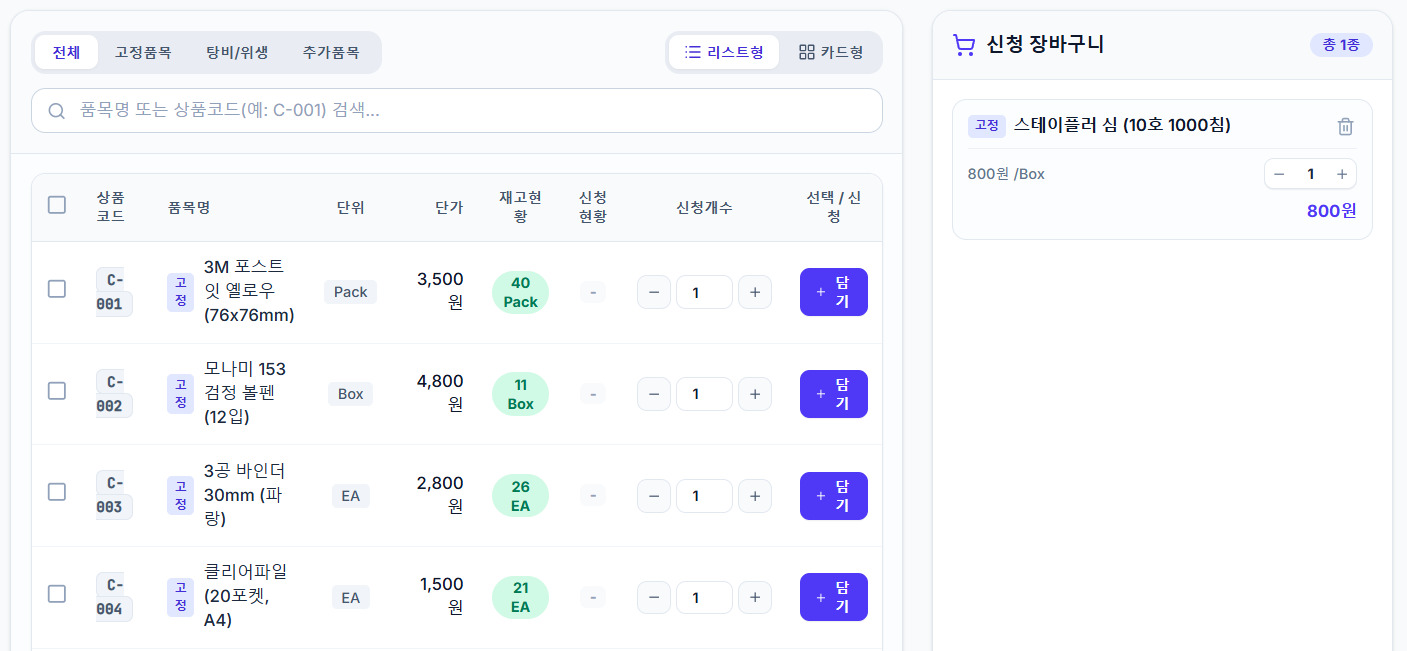Check the box for item C-004

click(x=57, y=594)
